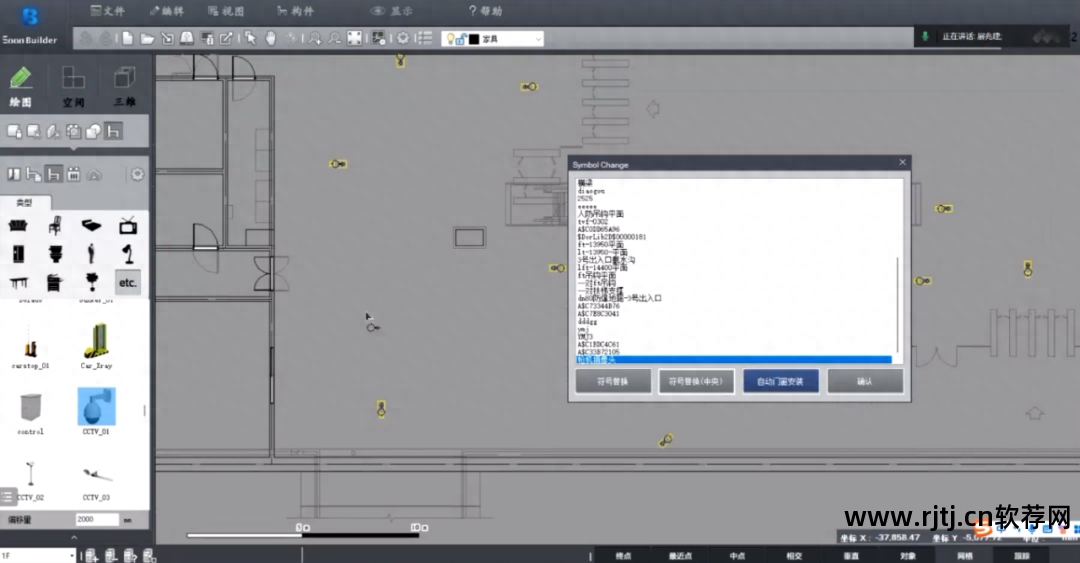Select the chair furniture category
1080x563 pixels.
pos(55,225)
